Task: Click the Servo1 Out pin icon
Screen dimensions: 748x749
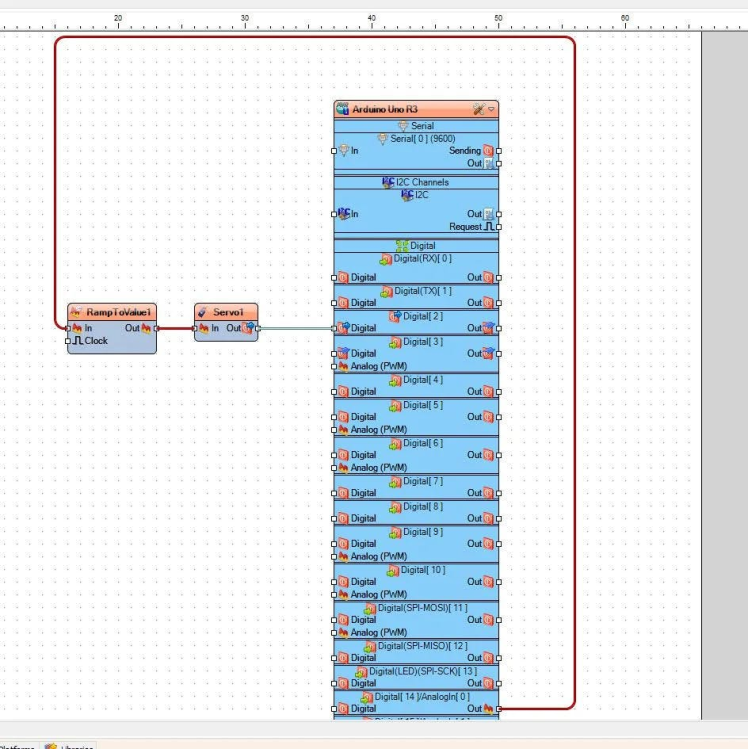Action: [x=248, y=328]
